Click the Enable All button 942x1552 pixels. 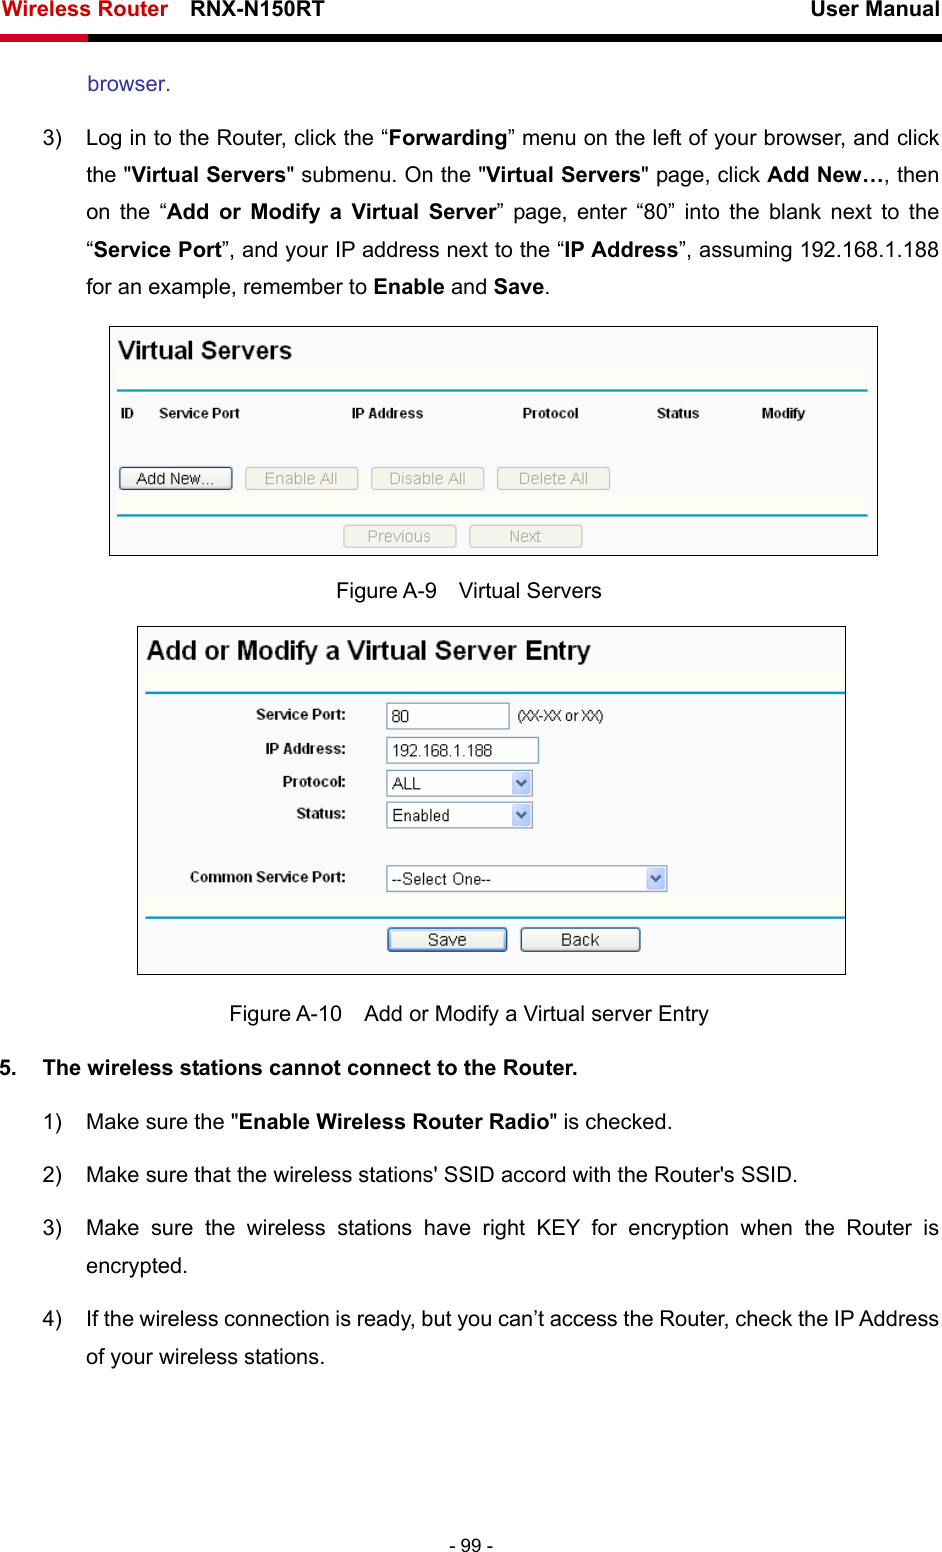[x=301, y=478]
